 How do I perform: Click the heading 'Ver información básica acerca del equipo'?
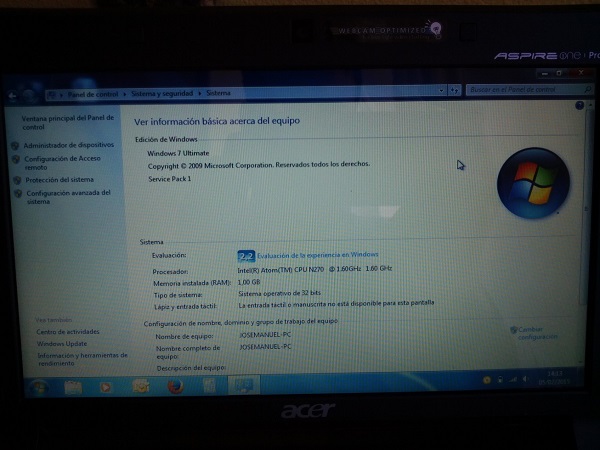coord(217,121)
